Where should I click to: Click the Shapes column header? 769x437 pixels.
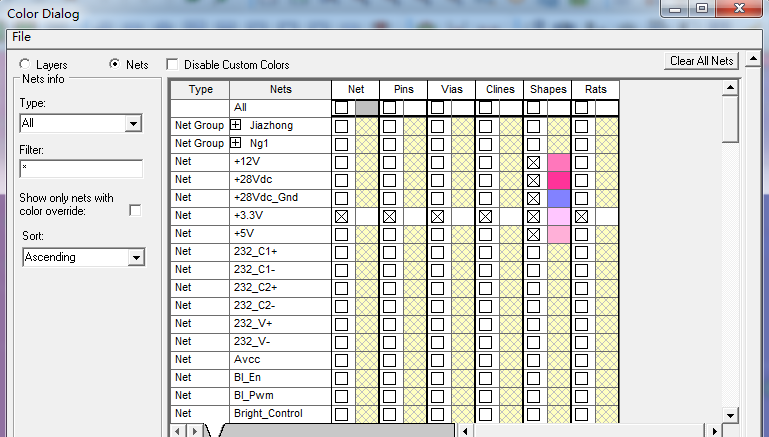coord(548,89)
